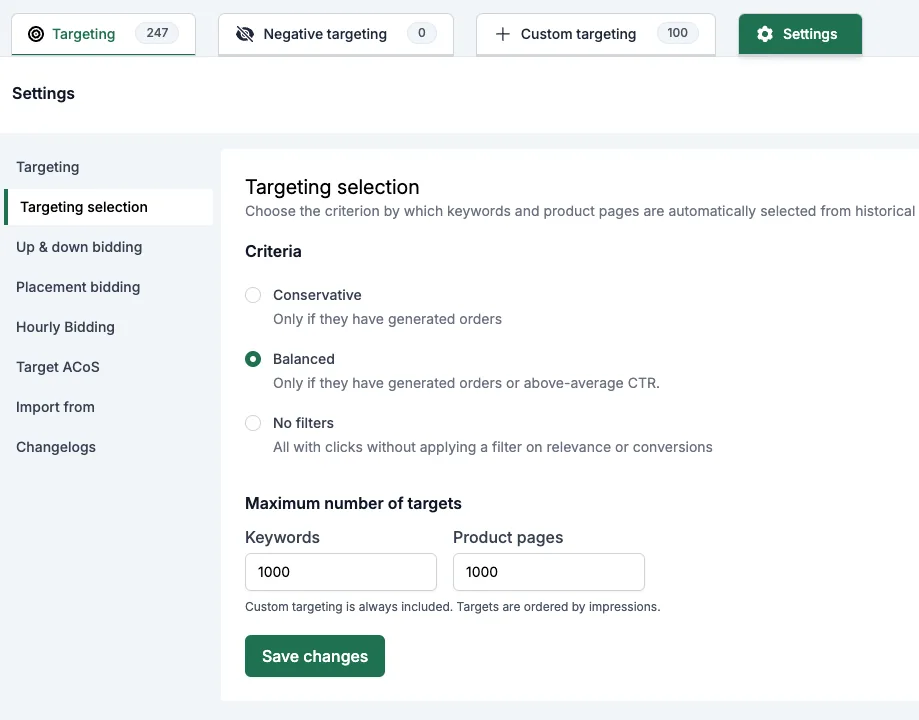The height and width of the screenshot is (720, 919).
Task: Click the target icon on Targeting tab
Action: pyautogui.click(x=36, y=34)
